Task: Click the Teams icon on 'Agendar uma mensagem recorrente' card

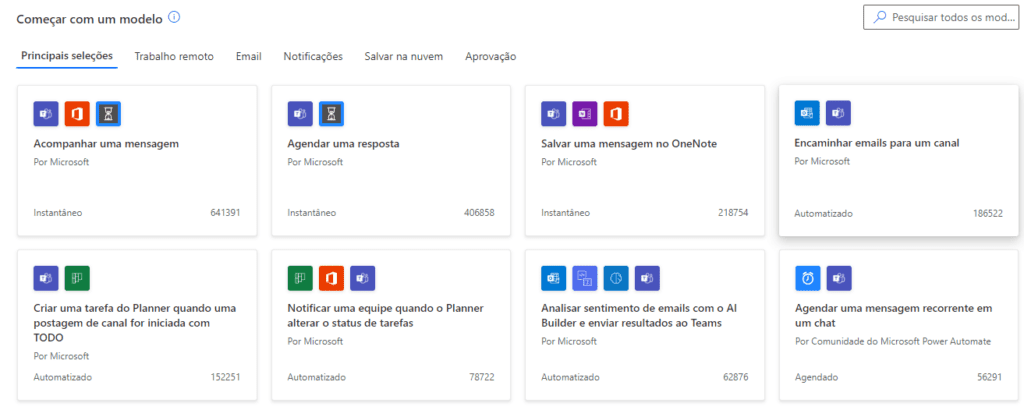Action: click(839, 278)
